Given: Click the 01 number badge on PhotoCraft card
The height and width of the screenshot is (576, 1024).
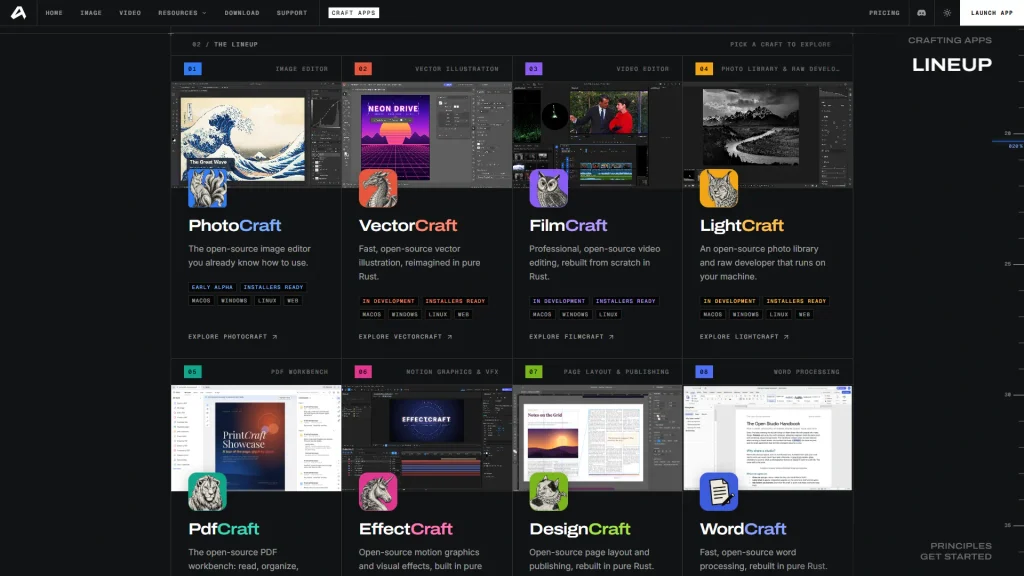Looking at the screenshot, I should 193,69.
